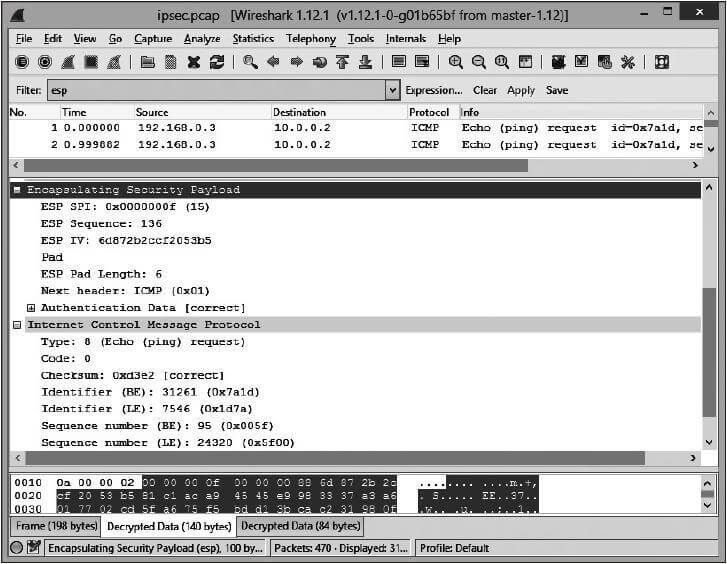The width and height of the screenshot is (727, 564).
Task: Open the Go menu
Action: [115, 38]
